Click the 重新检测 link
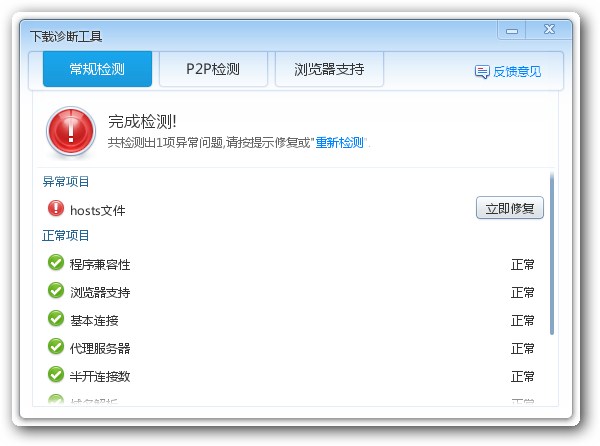 [x=340, y=143]
